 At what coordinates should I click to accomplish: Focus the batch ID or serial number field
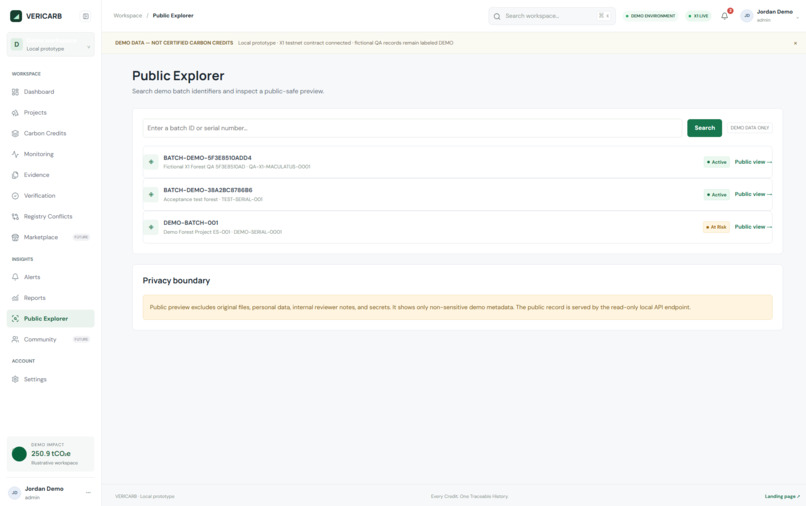tap(412, 128)
